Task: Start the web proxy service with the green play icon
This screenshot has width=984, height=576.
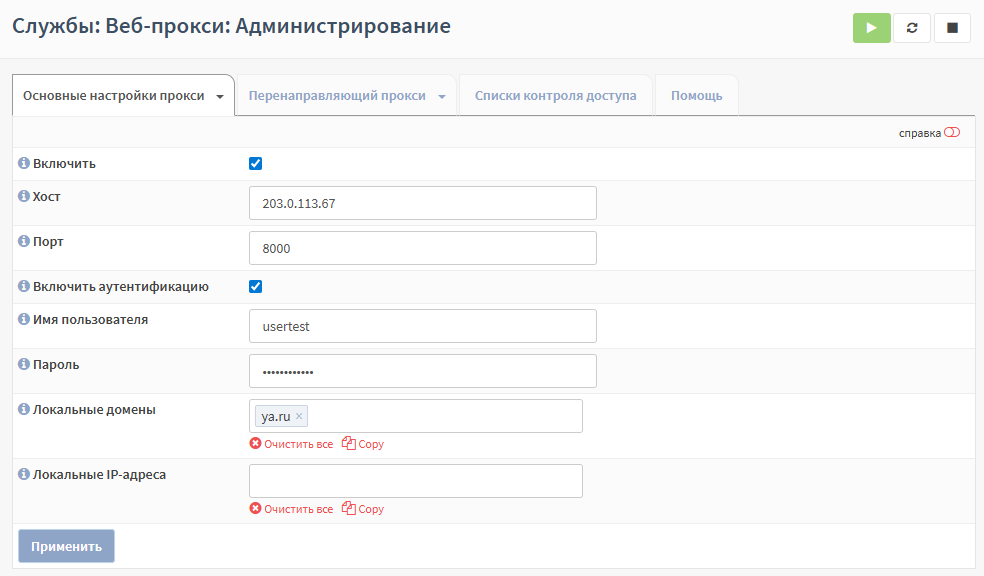Action: [x=871, y=28]
